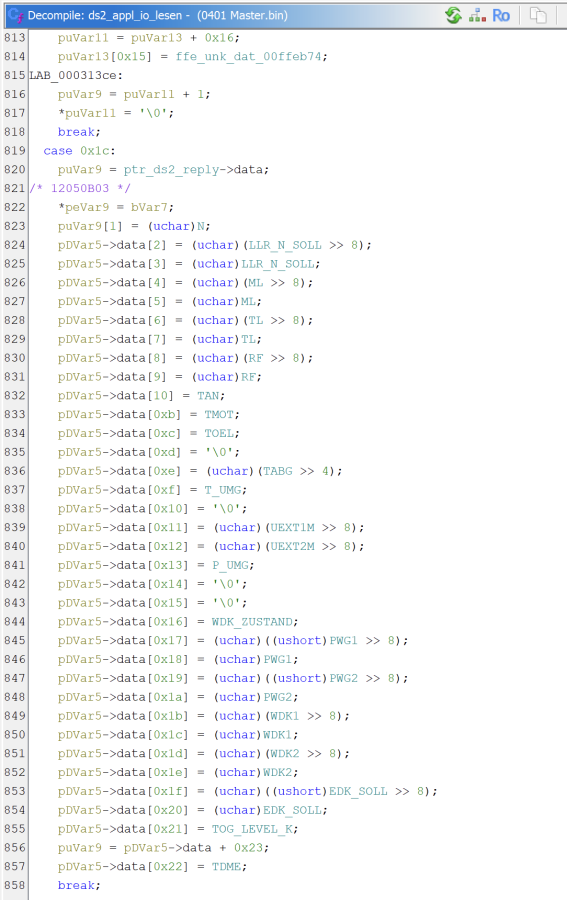The image size is (567, 900).
Task: Click WDK2 on line 852
Action: [278, 773]
